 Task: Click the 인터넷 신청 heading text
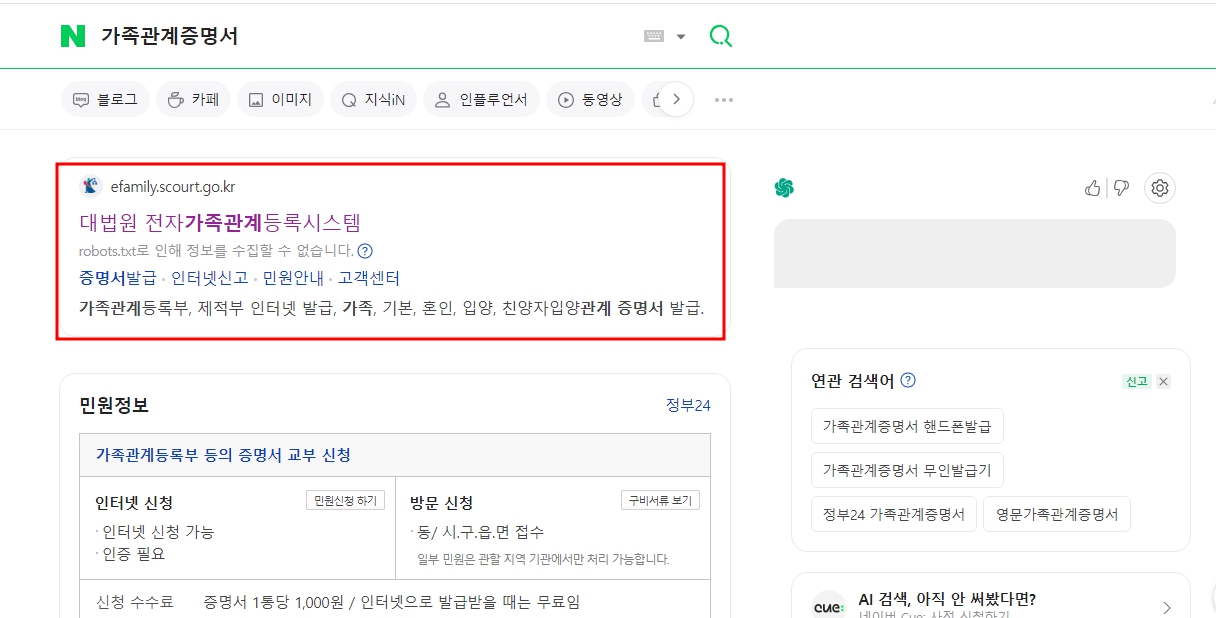[x=134, y=503]
